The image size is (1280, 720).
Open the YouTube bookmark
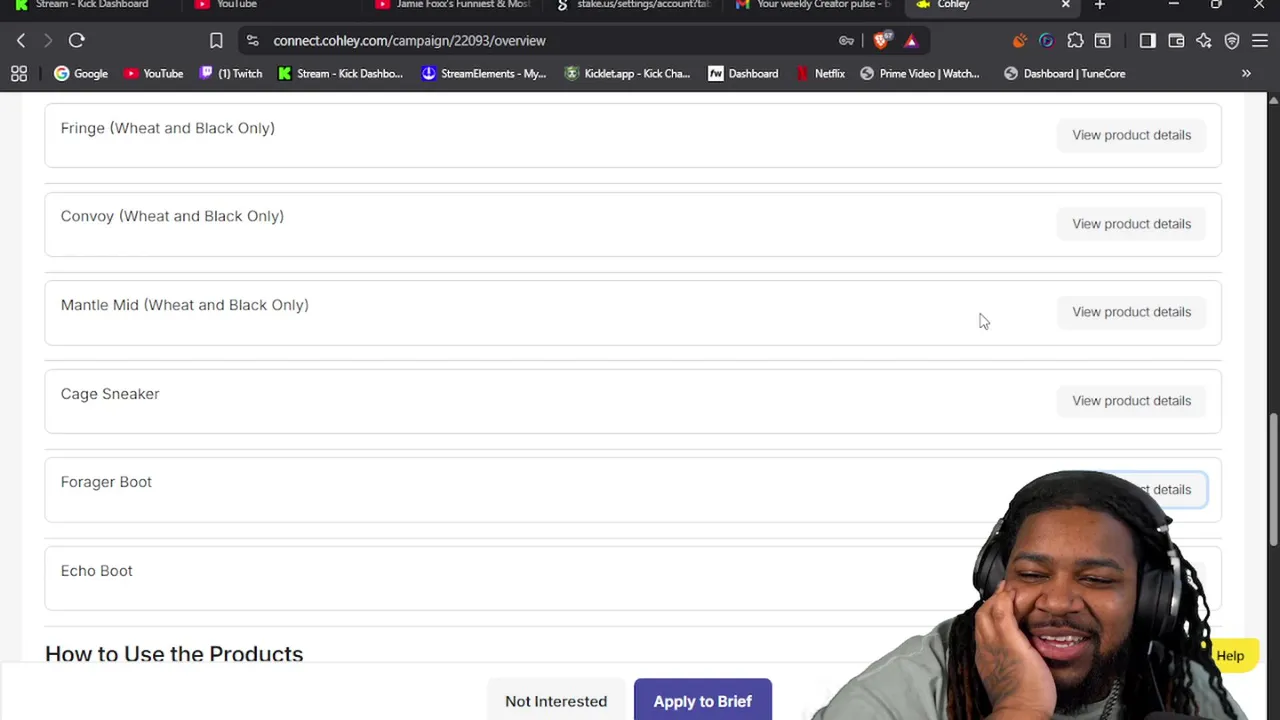tap(153, 73)
